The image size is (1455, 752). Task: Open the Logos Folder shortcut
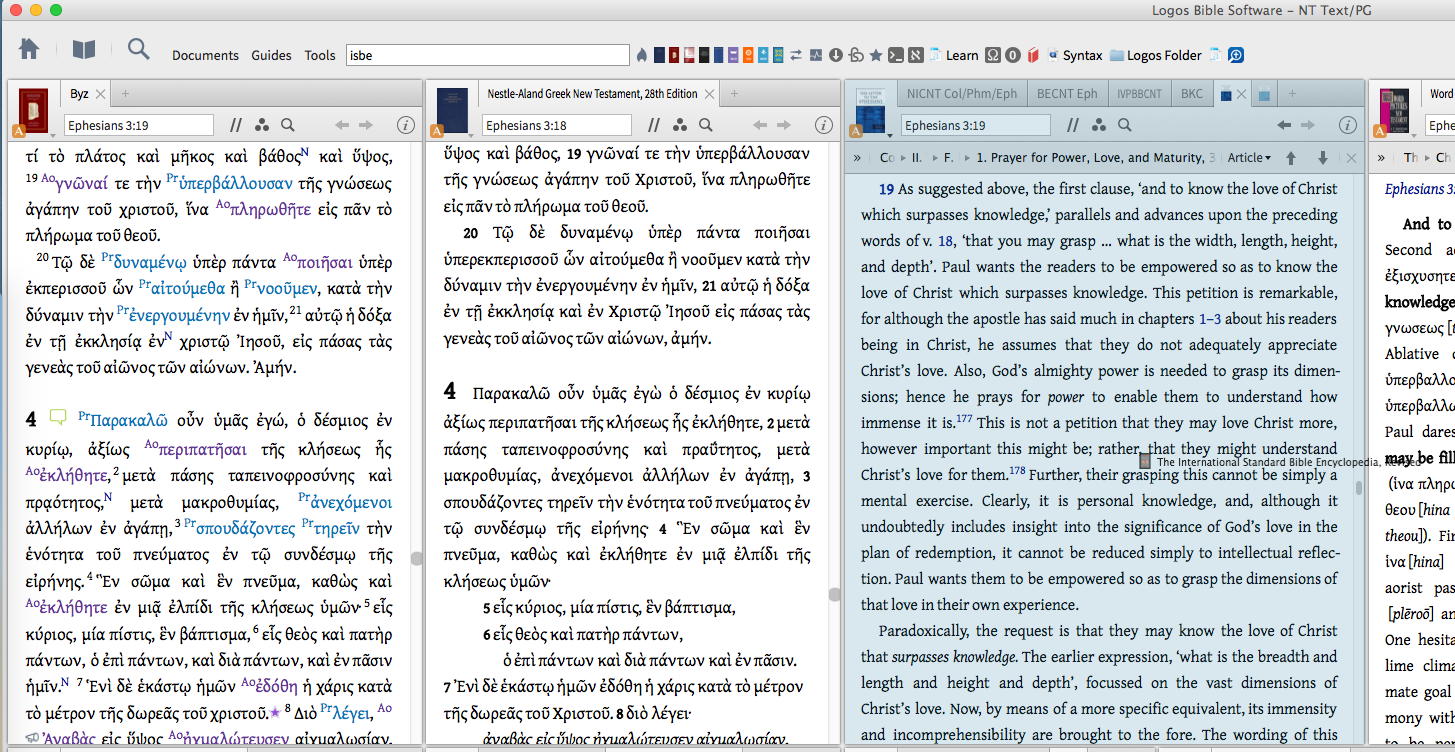[x=1156, y=55]
